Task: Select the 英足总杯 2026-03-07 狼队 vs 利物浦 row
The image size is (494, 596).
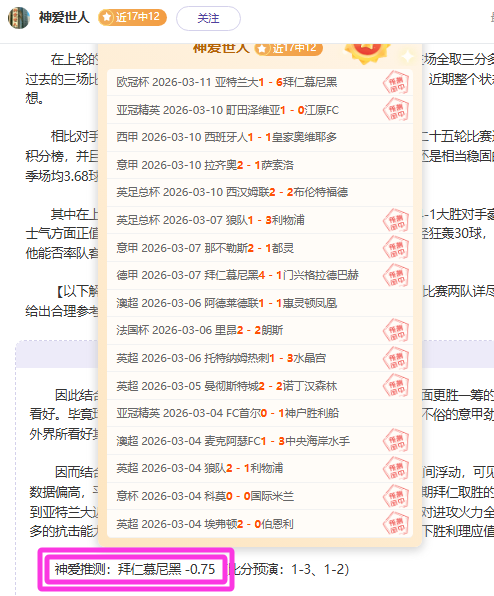Action: click(260, 220)
